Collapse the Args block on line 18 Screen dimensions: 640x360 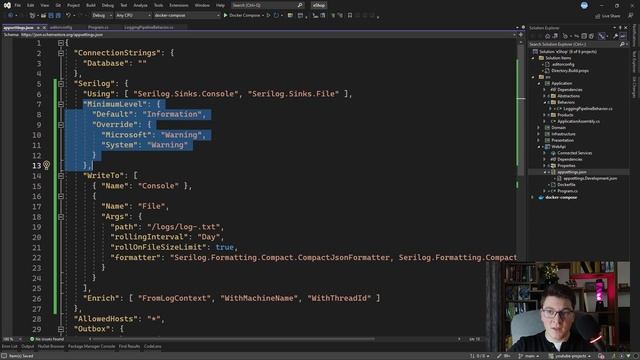tap(61, 217)
